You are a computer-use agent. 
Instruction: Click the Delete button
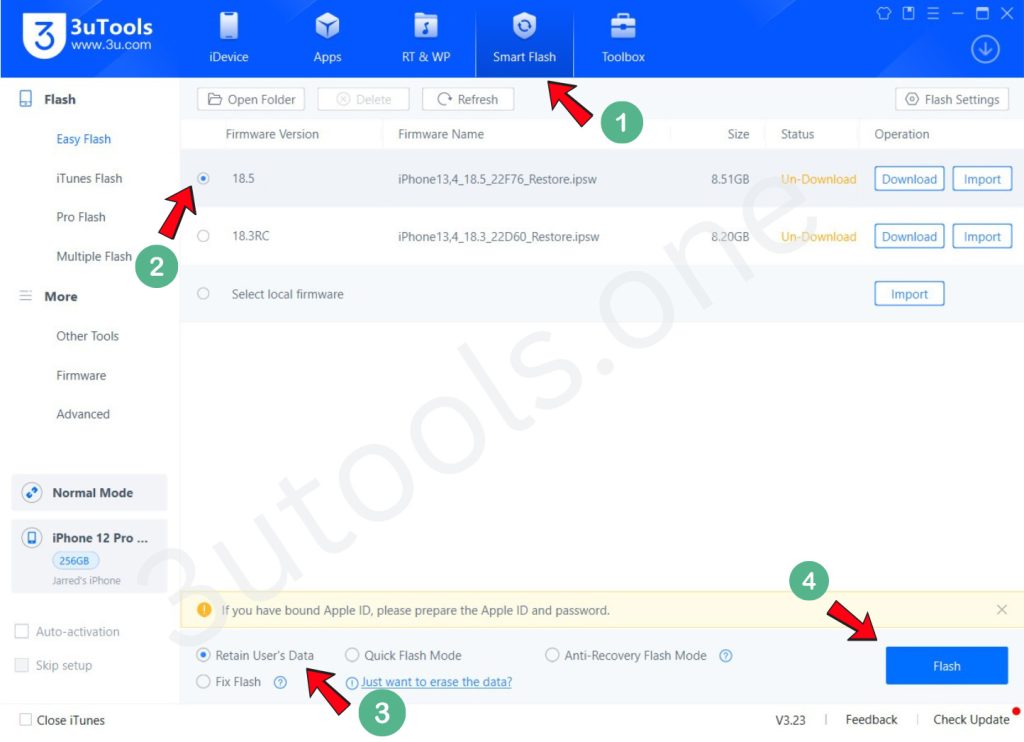[x=364, y=99]
